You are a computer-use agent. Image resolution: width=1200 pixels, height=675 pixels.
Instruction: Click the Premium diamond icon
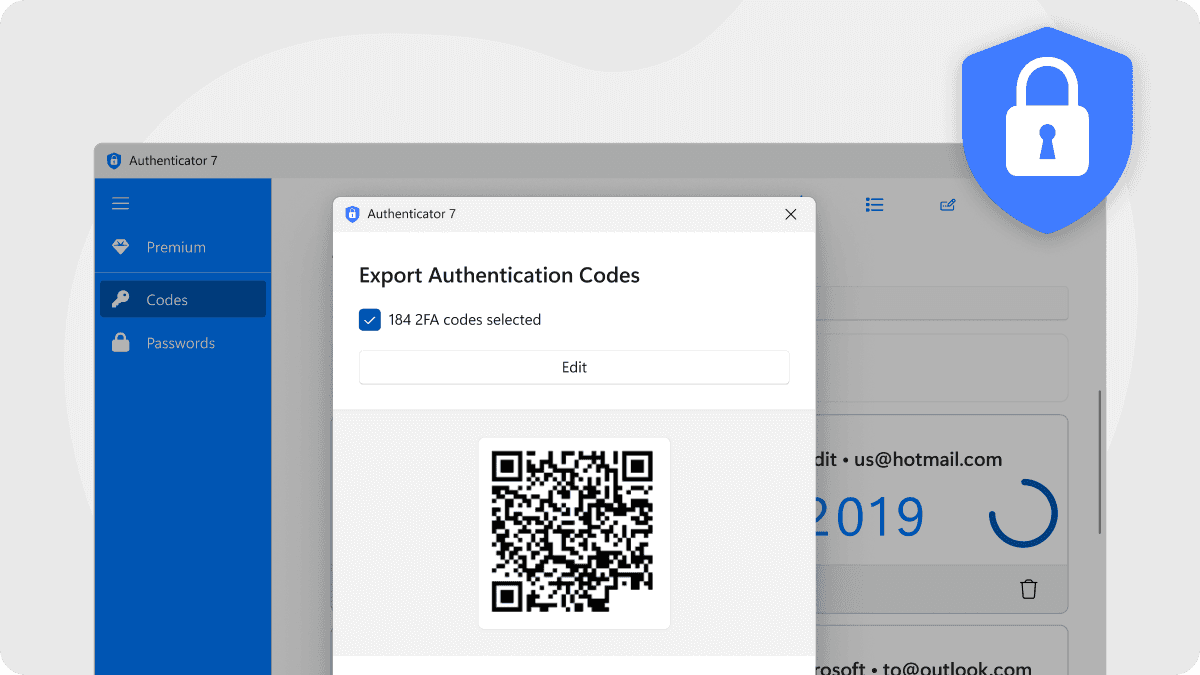[120, 247]
